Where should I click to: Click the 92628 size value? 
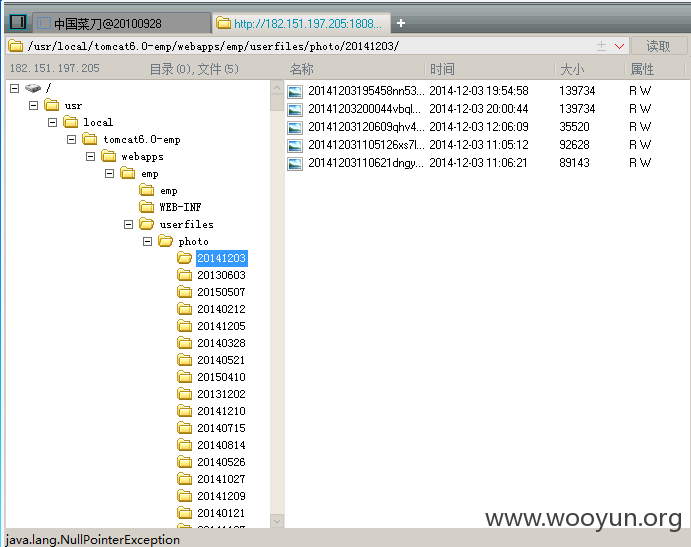[x=574, y=145]
